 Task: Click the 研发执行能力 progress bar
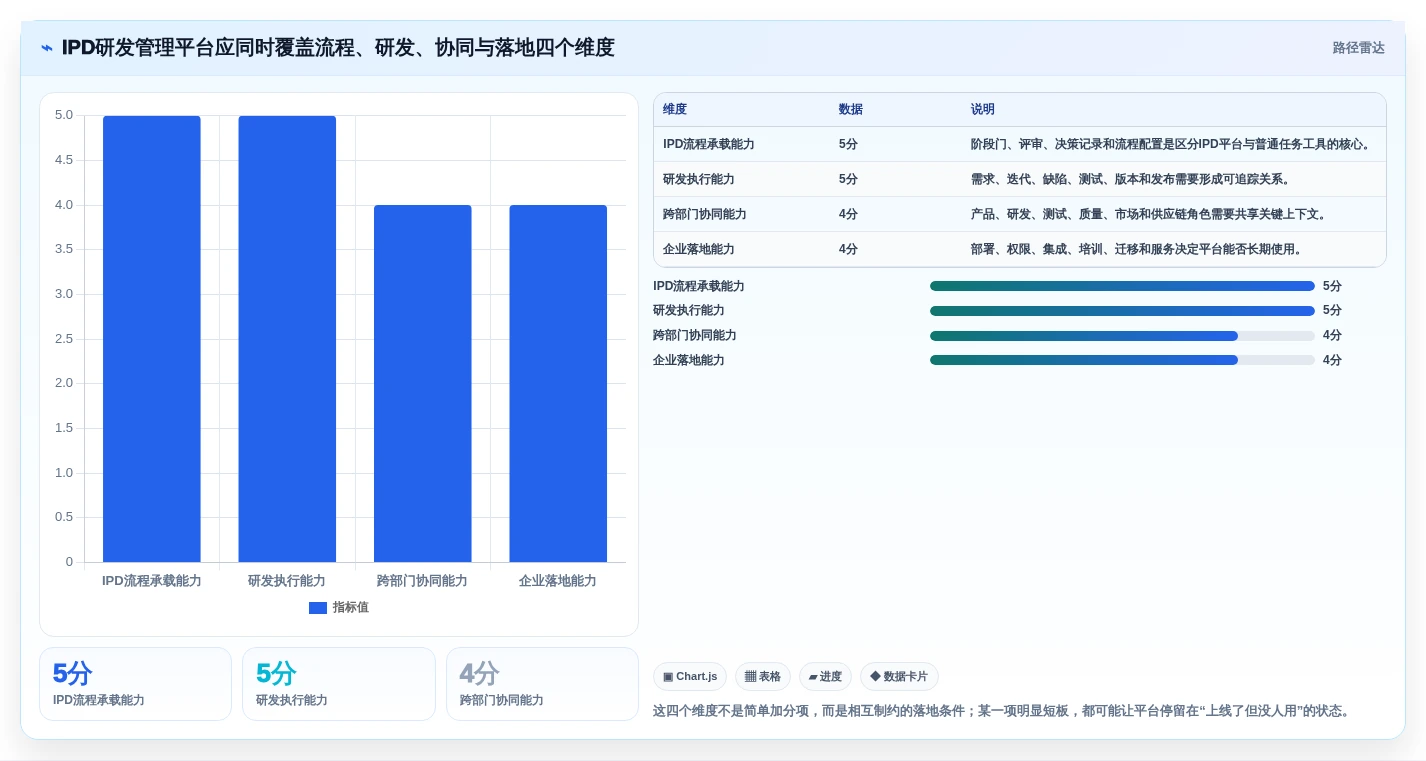[1122, 311]
